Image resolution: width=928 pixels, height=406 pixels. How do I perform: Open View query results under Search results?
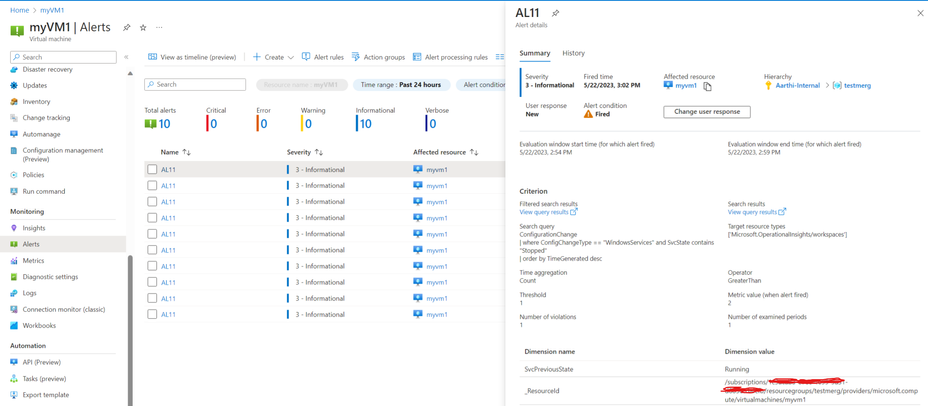tap(757, 212)
